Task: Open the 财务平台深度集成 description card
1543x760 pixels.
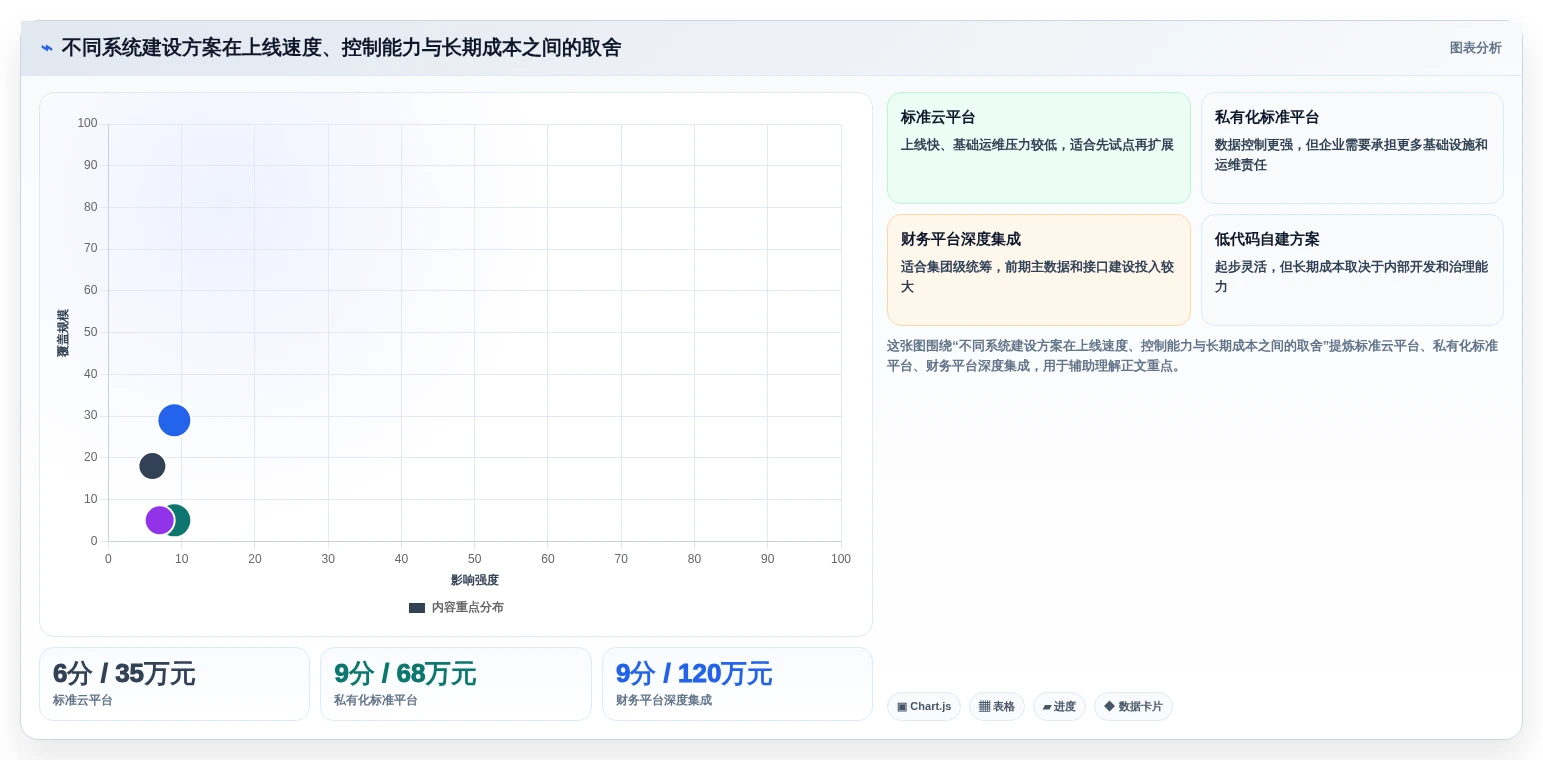Action: click(x=1038, y=270)
